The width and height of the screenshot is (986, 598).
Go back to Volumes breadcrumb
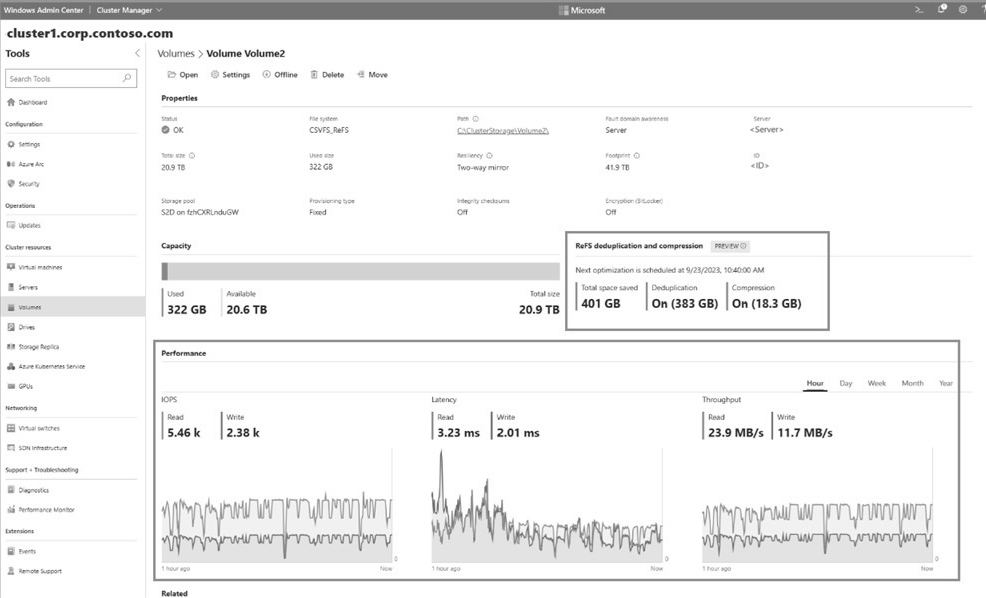pos(175,53)
